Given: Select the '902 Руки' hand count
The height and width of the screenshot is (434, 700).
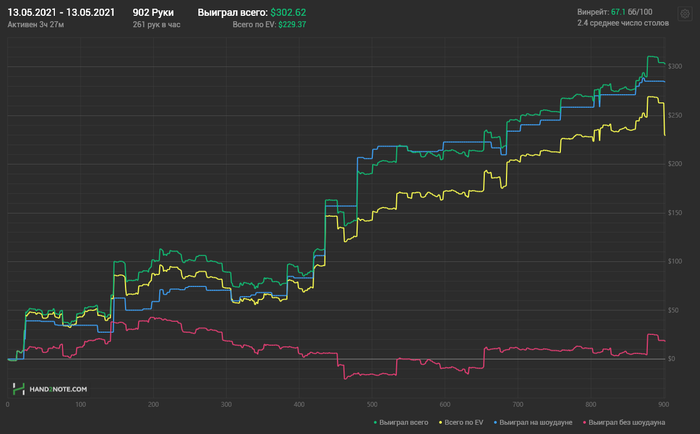Looking at the screenshot, I should 153,13.
